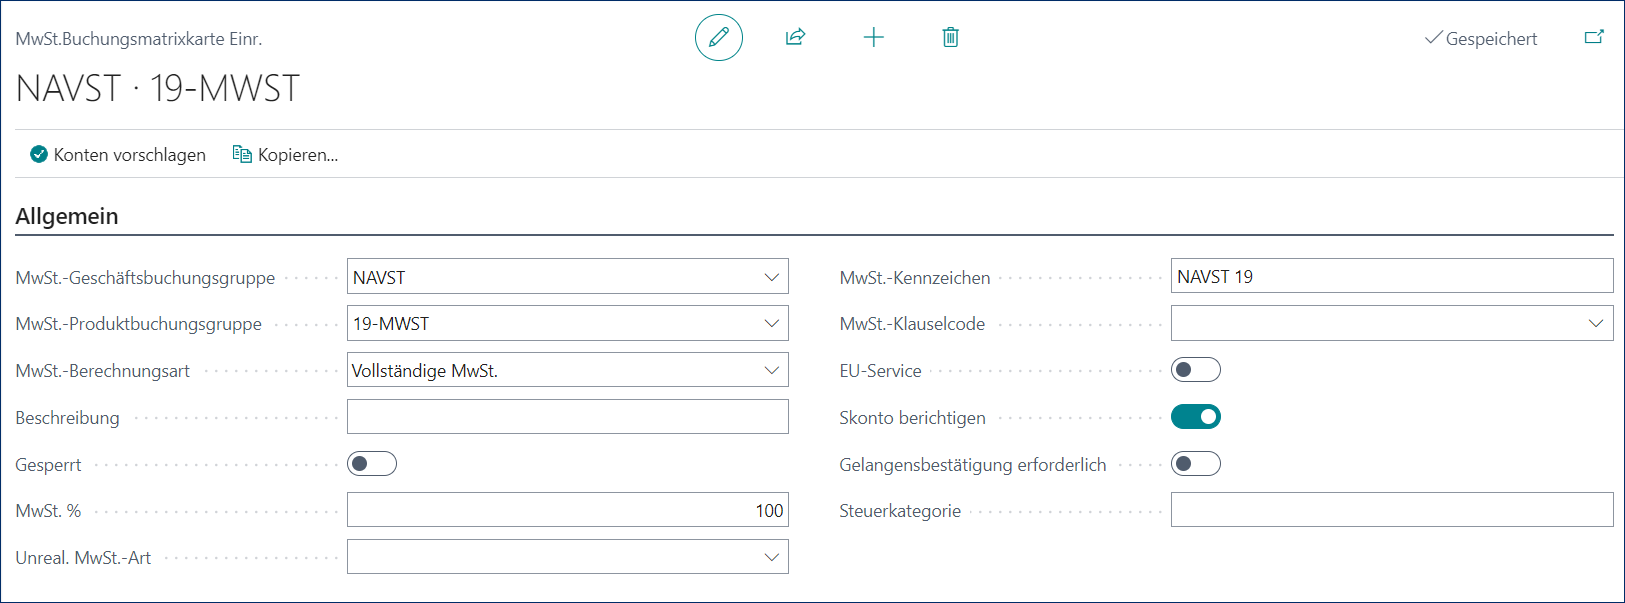1625x603 pixels.
Task: Click the Skonto berichtigen label
Action: [x=912, y=418]
